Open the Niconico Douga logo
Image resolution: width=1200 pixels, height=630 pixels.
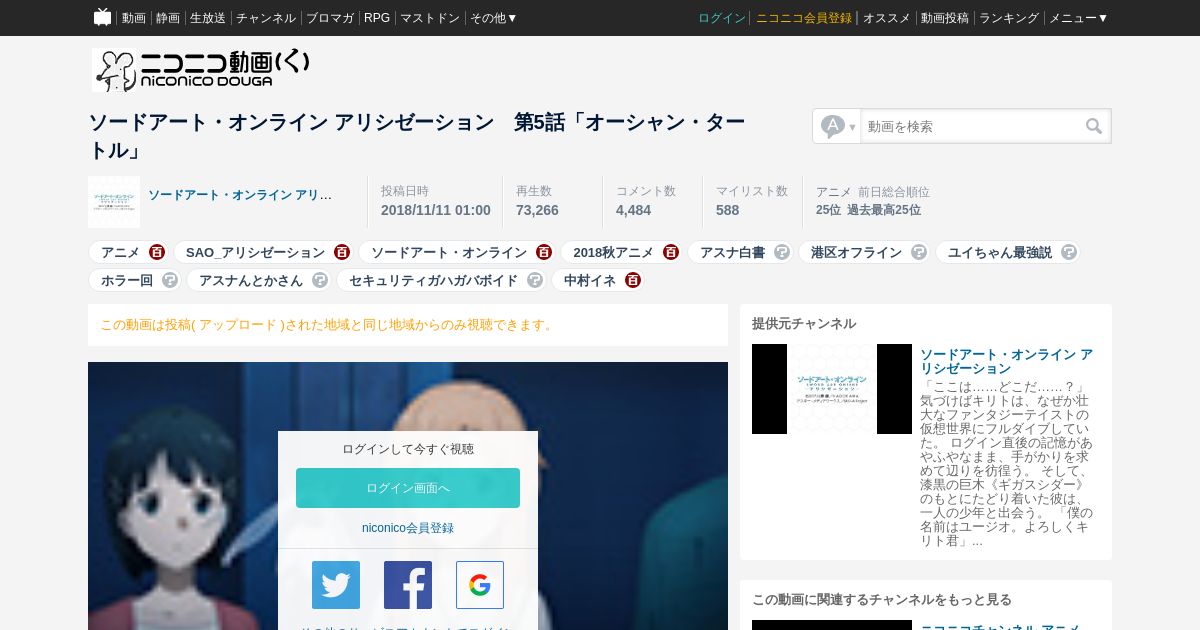point(202,70)
